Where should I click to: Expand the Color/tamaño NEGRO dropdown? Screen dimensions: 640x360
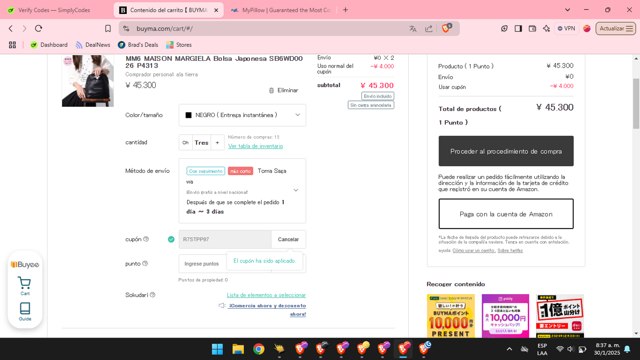(242, 115)
